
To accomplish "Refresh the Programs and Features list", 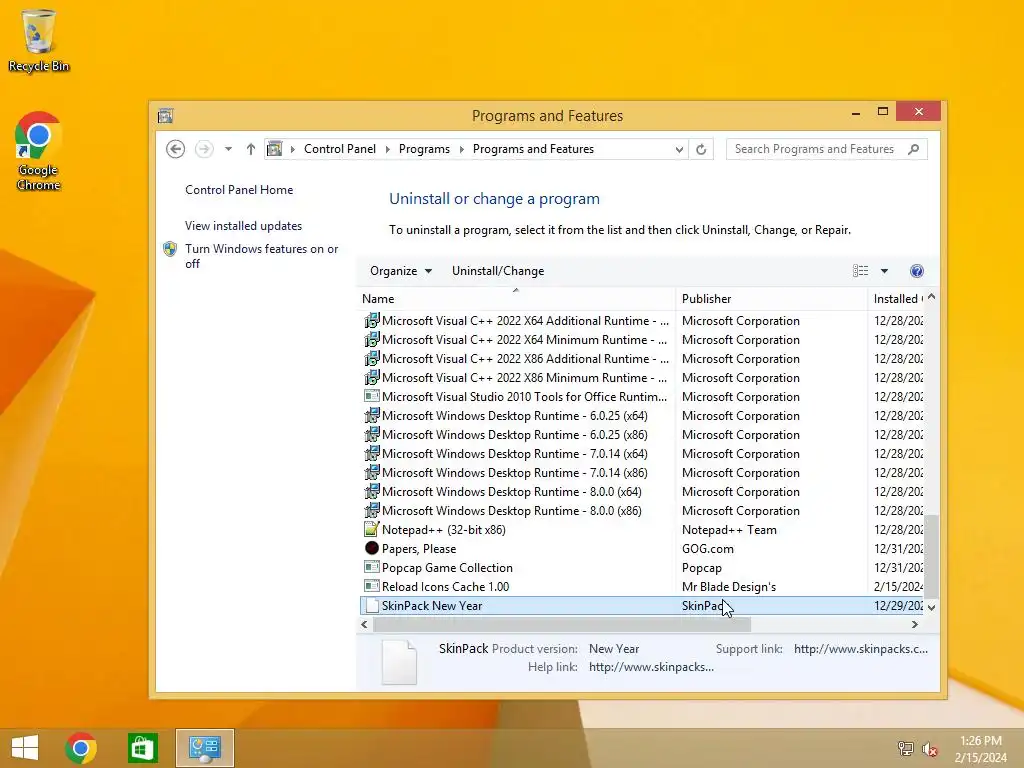I will 701,149.
